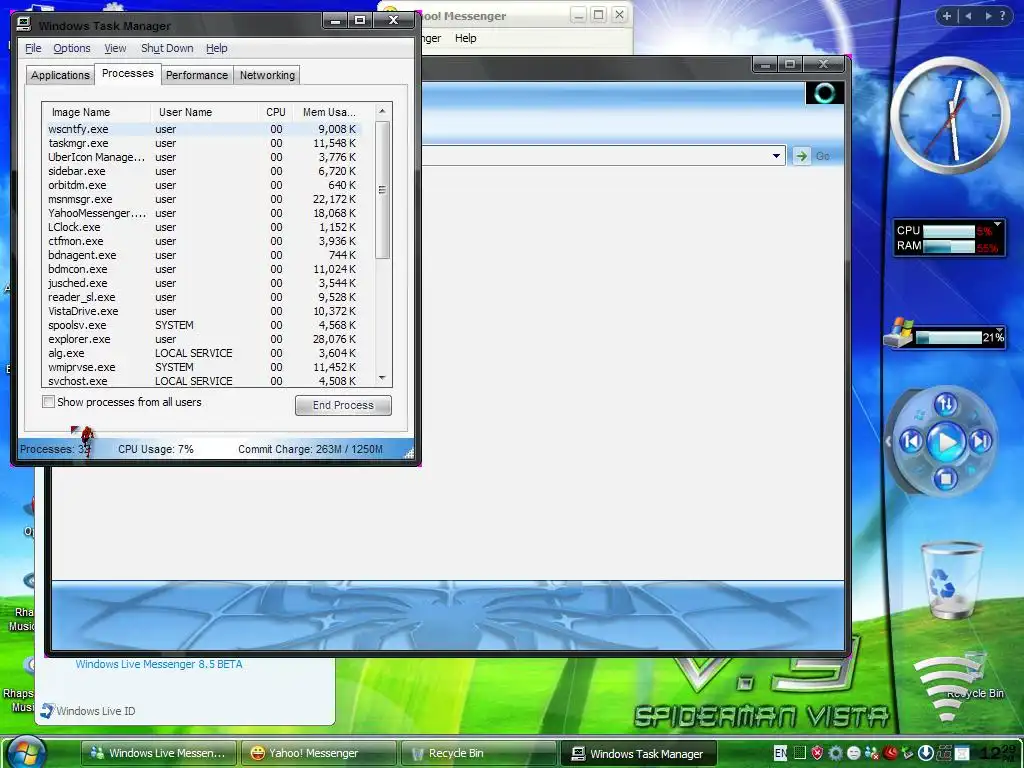The height and width of the screenshot is (768, 1024).
Task: Select the explorer.exe process row
Action: pos(202,339)
